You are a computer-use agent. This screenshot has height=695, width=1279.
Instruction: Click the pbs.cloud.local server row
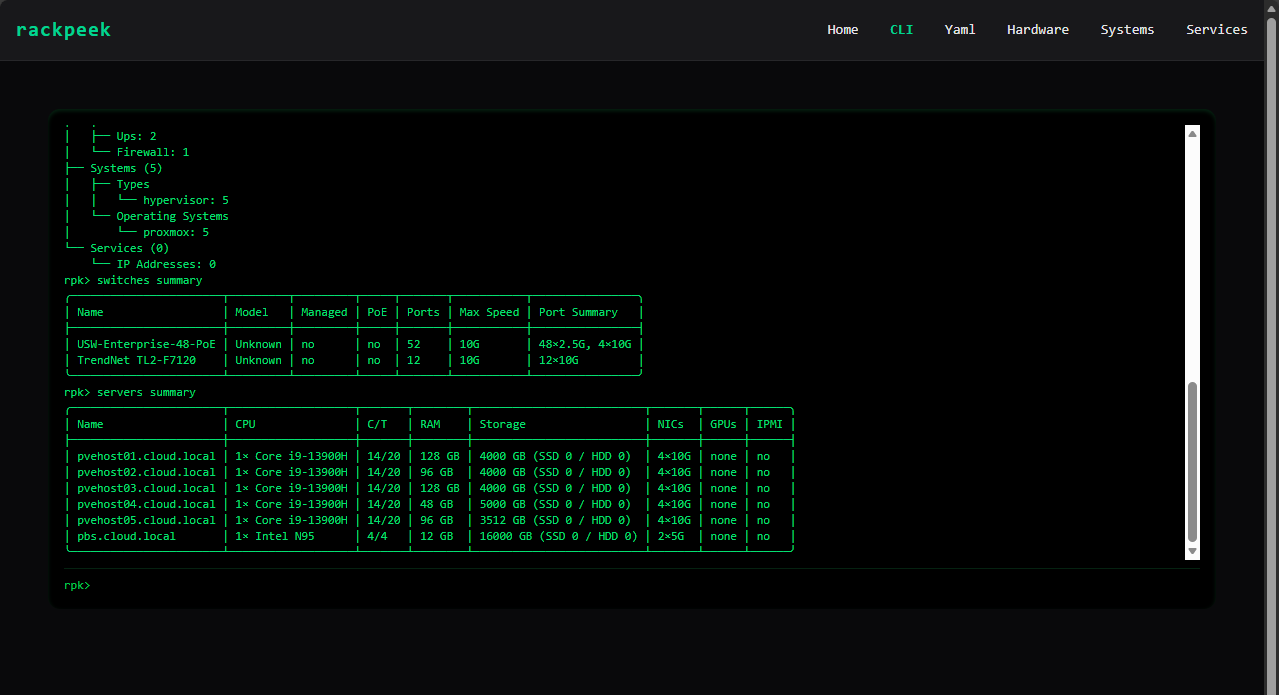coord(126,536)
